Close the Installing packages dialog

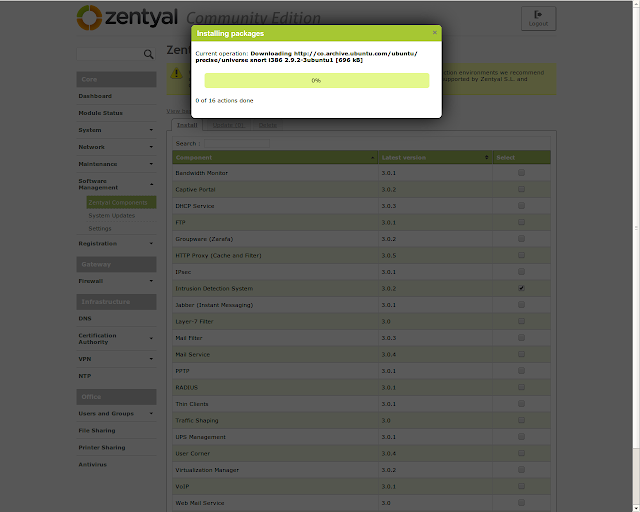pyautogui.click(x=435, y=33)
